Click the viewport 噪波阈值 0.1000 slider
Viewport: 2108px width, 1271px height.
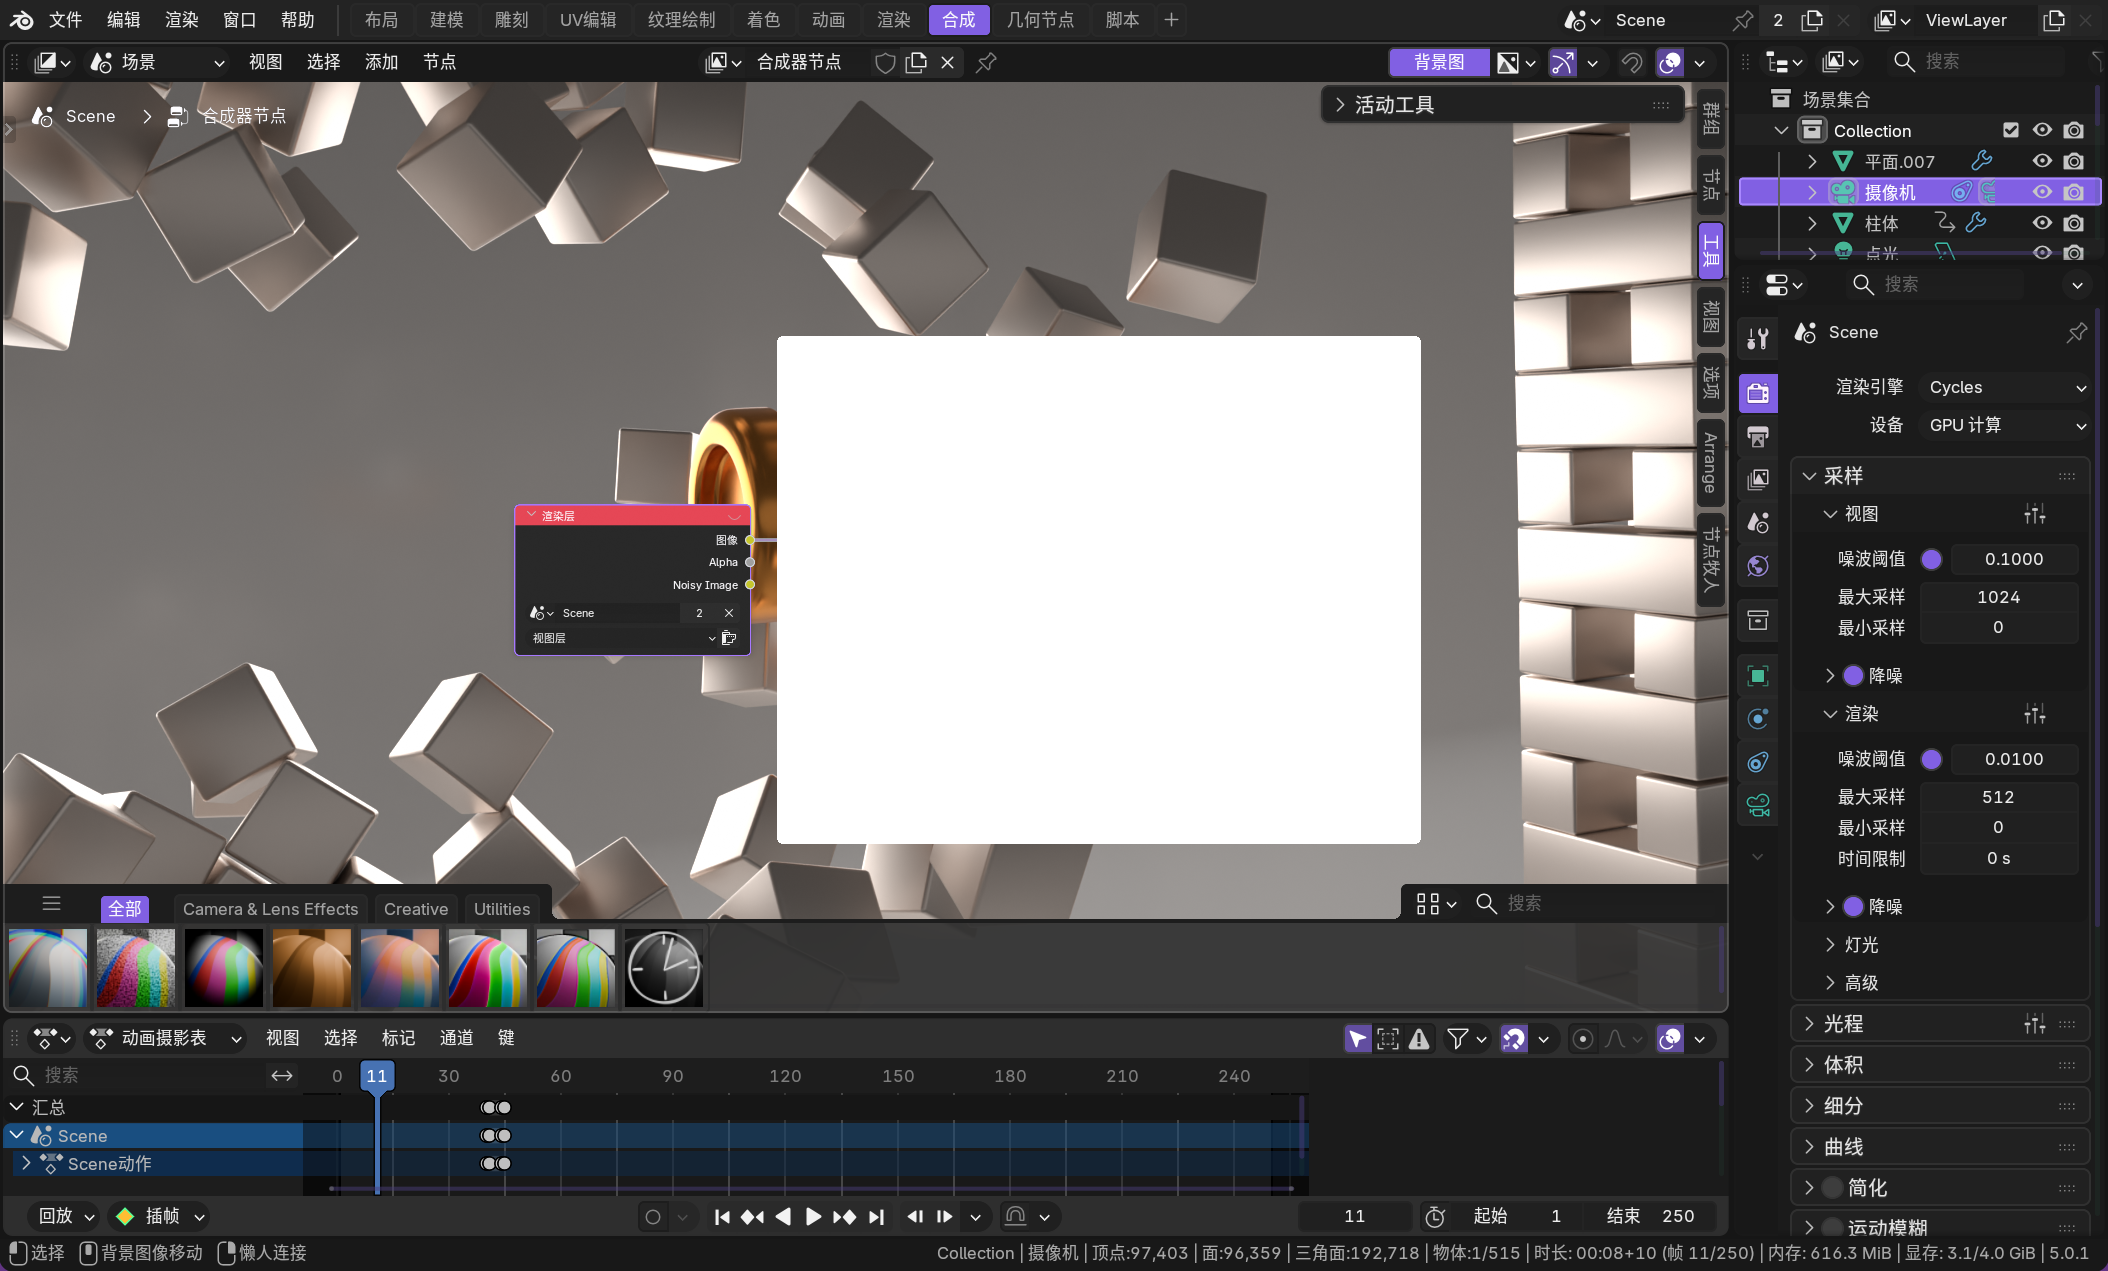coord(2013,559)
